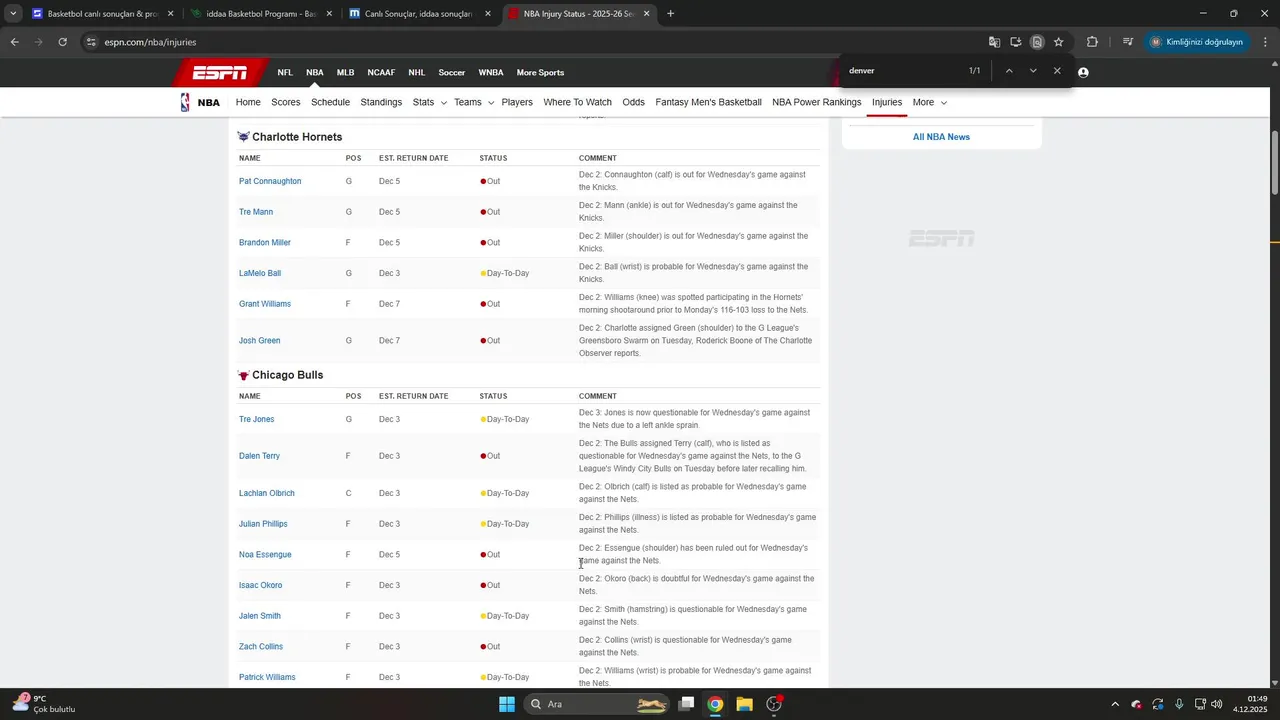1280x720 pixels.
Task: Open the Google Translate page icon
Action: coord(994,42)
